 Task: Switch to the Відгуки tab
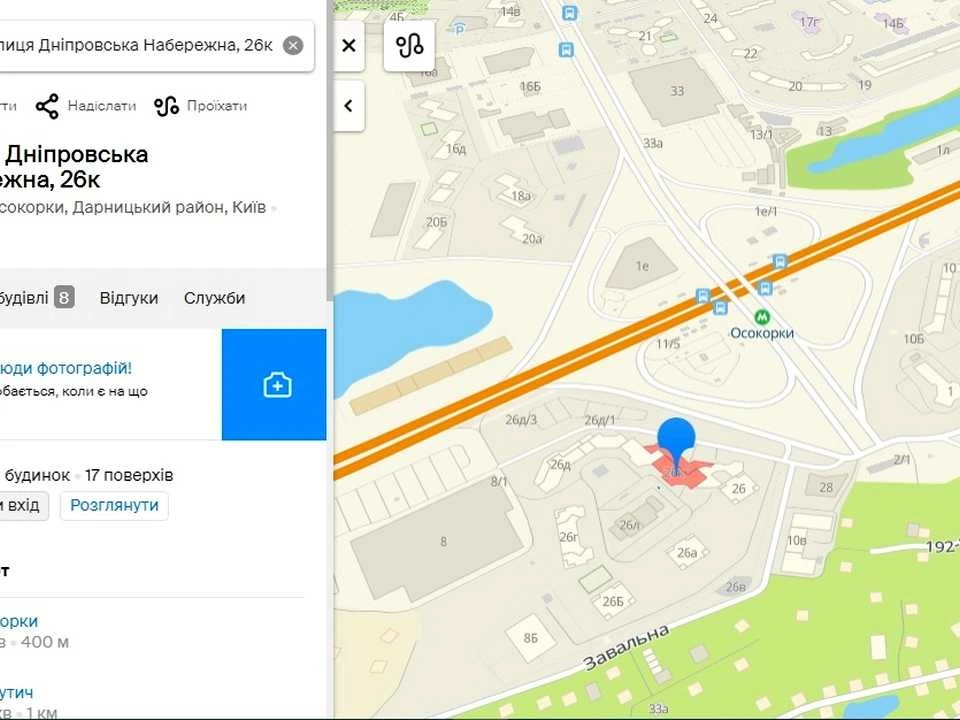(x=129, y=298)
